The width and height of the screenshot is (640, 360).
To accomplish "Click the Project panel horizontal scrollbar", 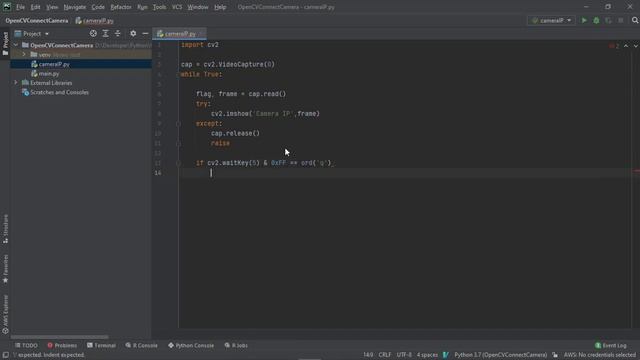I will tap(60, 337).
